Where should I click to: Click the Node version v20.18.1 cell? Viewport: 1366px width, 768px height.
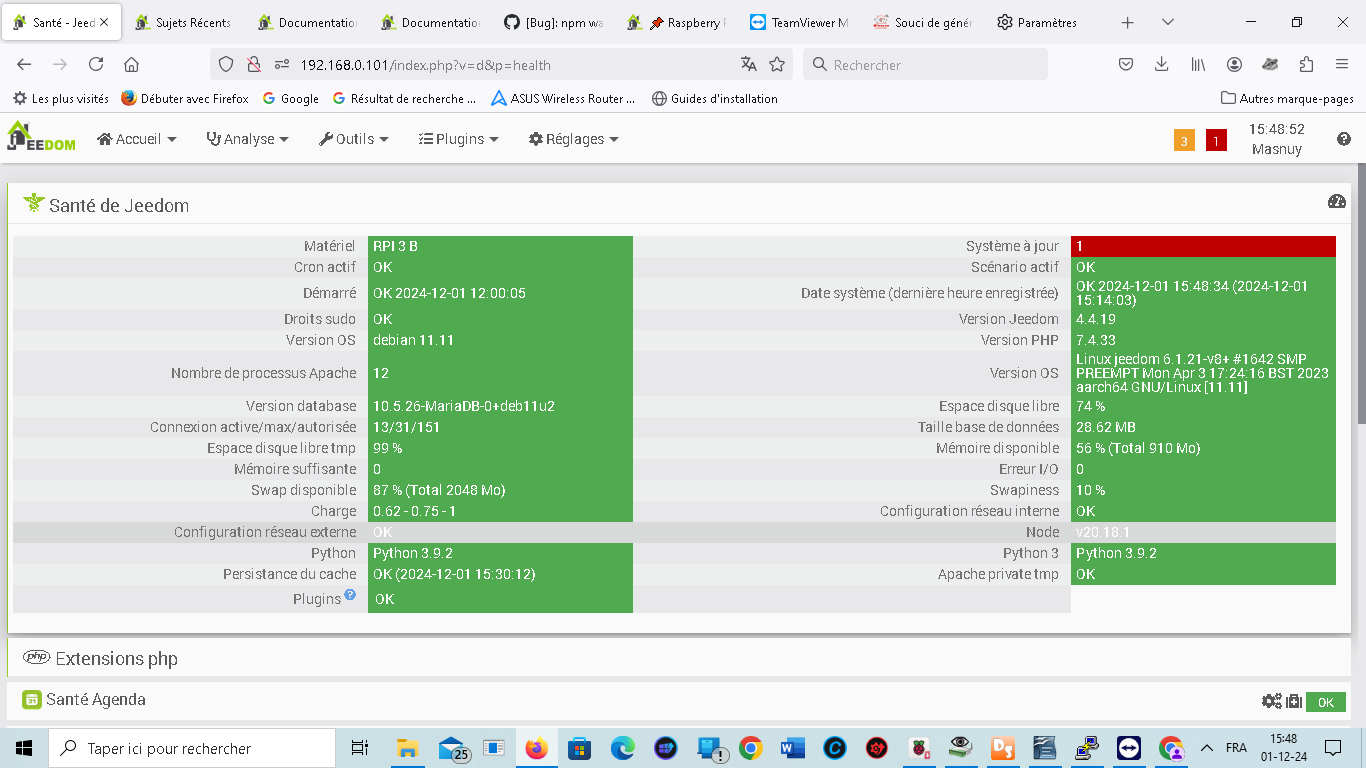tap(1203, 532)
